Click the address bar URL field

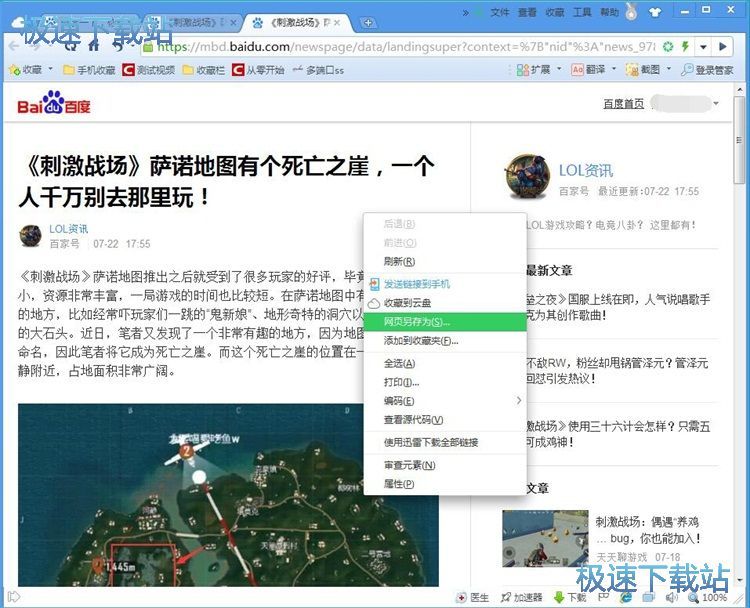400,47
